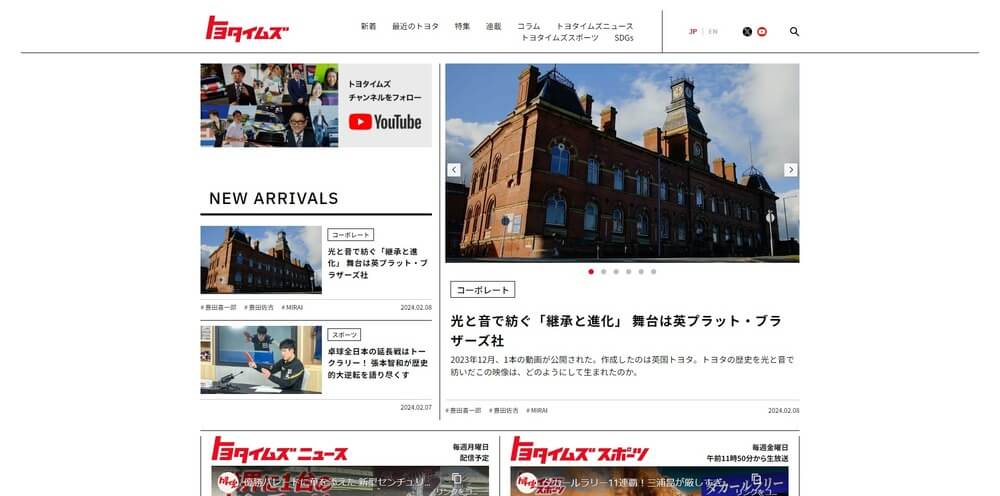
Task: Open the SDGs menu item
Action: pyautogui.click(x=624, y=38)
